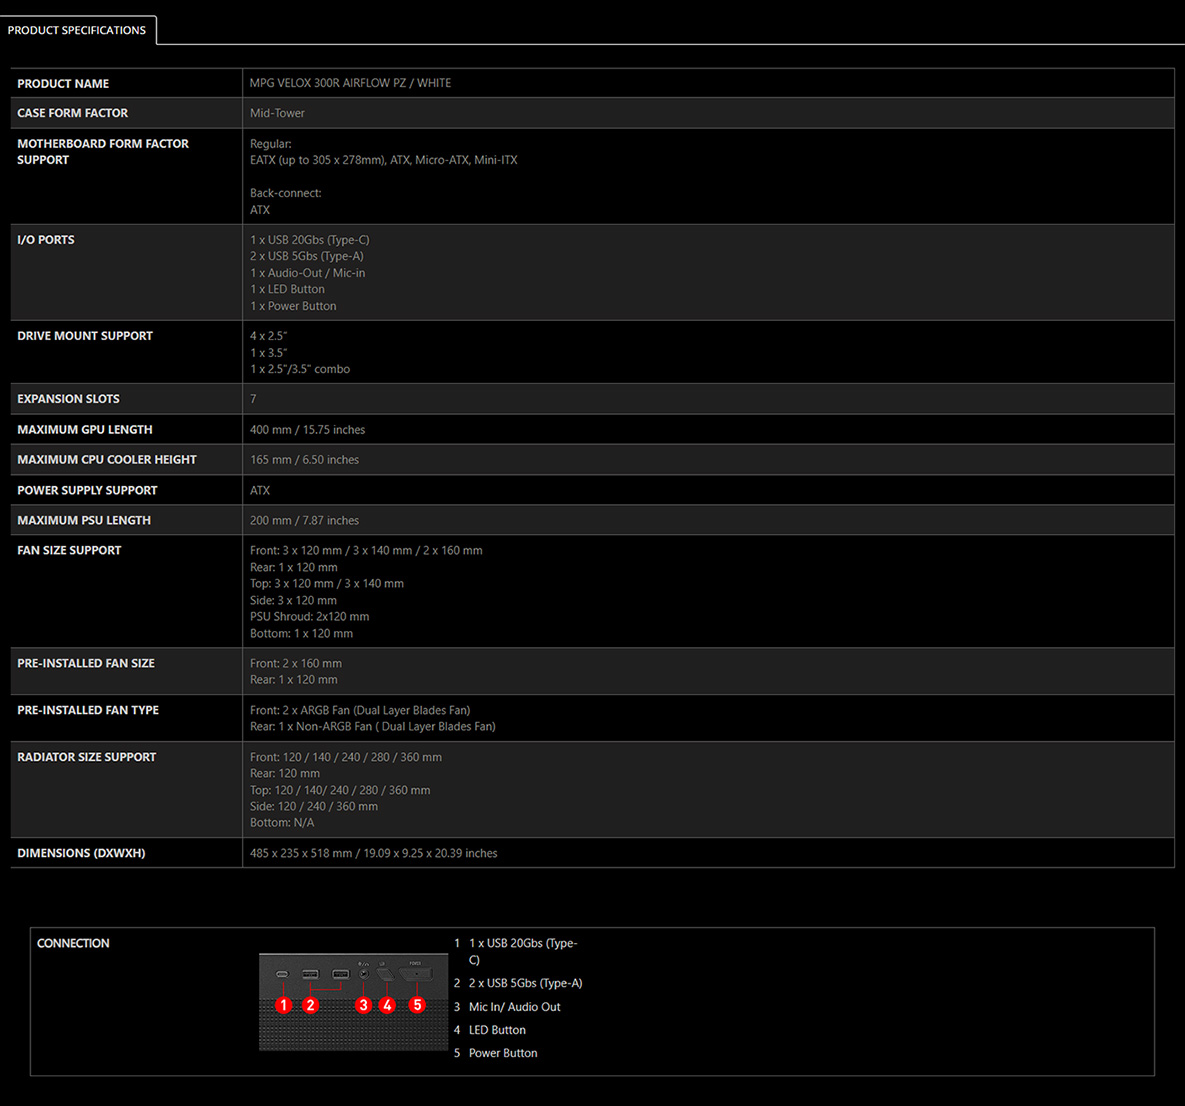The width and height of the screenshot is (1185, 1106).
Task: Click legend item '2 x USB 5Gbs (Type-A)'
Action: pos(525,984)
